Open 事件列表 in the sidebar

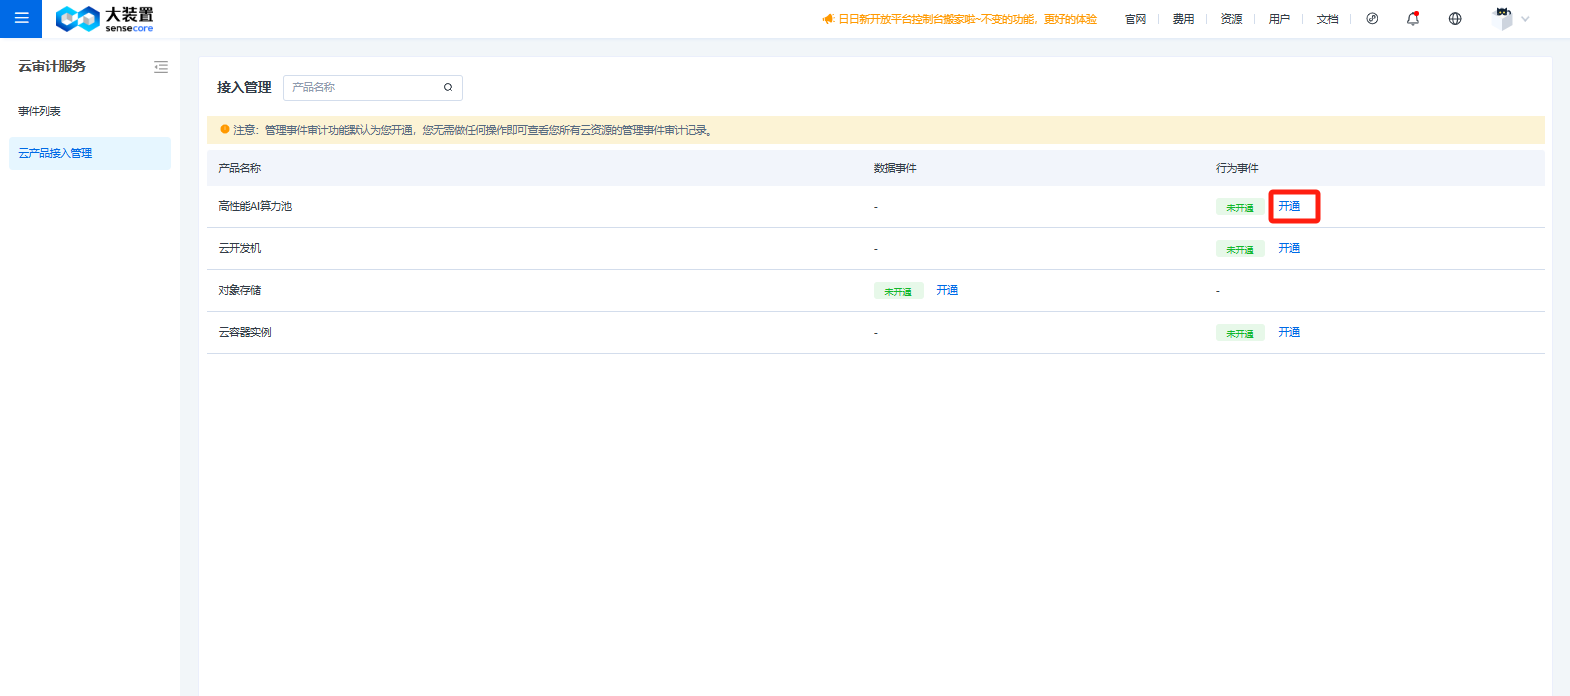40,111
